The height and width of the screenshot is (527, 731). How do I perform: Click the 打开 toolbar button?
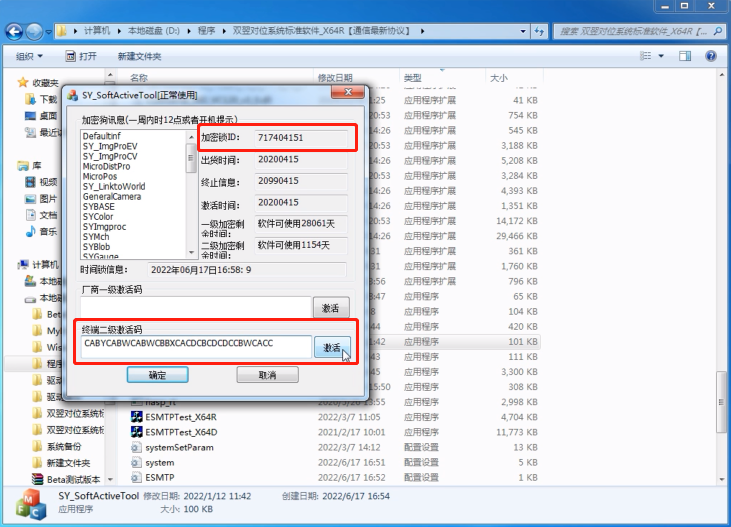(x=81, y=56)
